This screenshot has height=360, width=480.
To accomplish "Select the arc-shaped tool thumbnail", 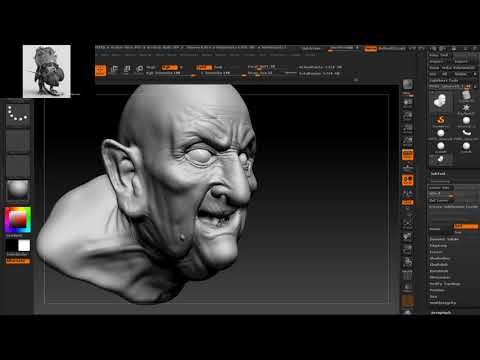I will (x=466, y=133).
